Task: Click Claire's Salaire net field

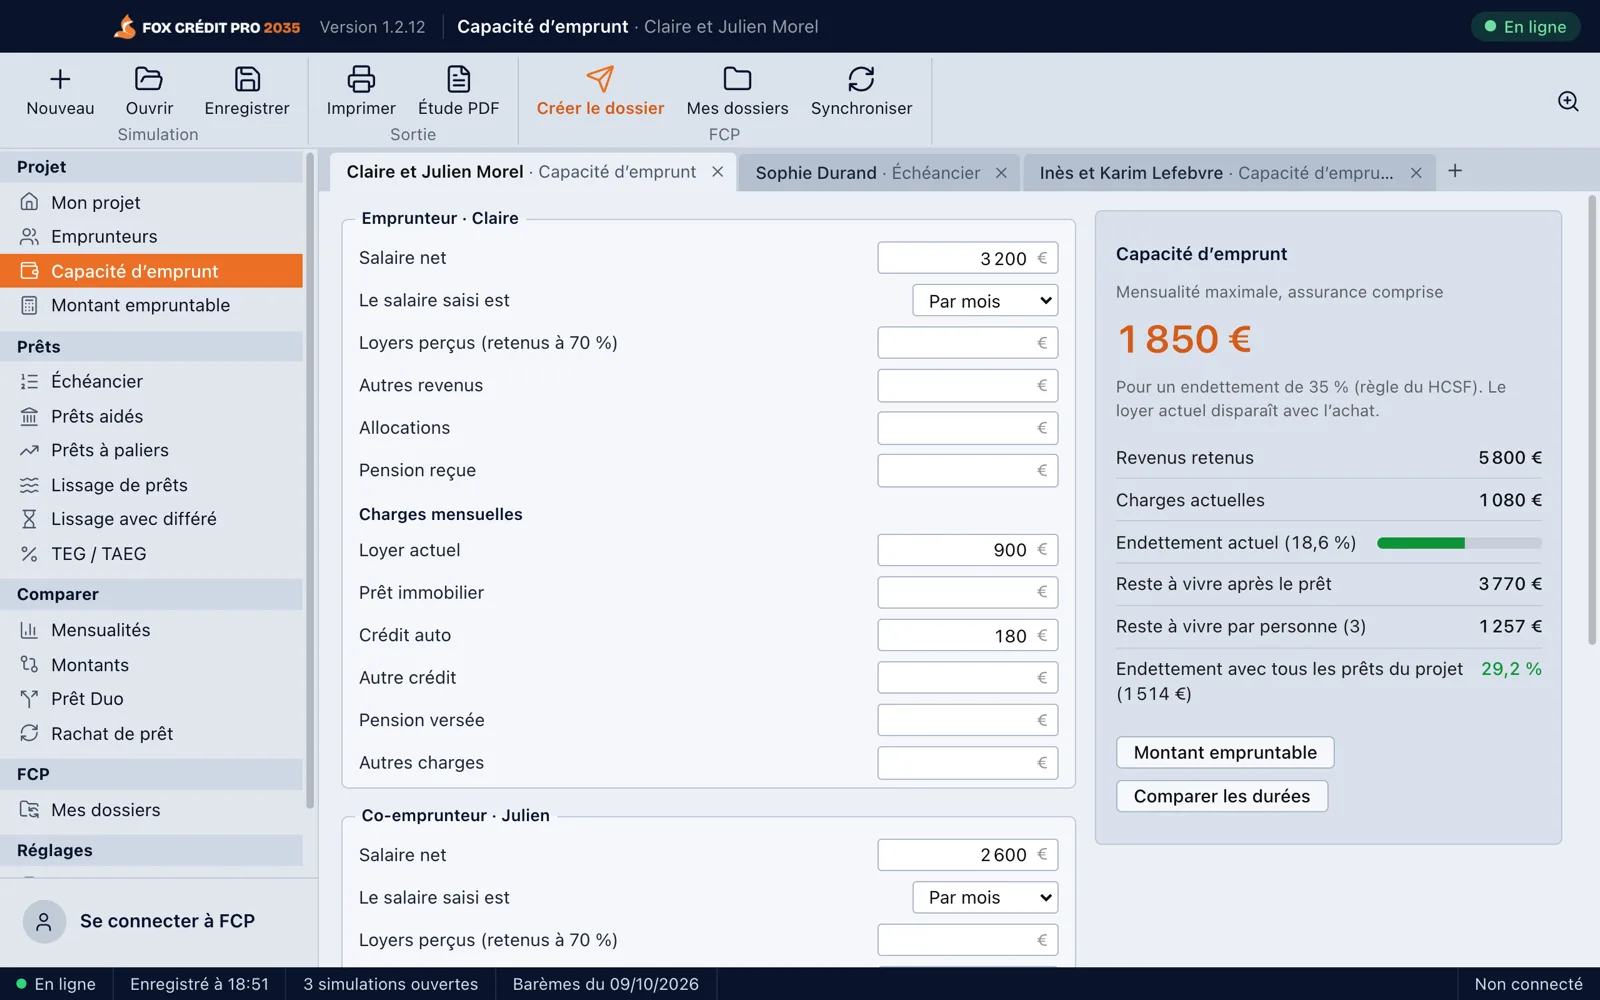Action: [x=967, y=258]
